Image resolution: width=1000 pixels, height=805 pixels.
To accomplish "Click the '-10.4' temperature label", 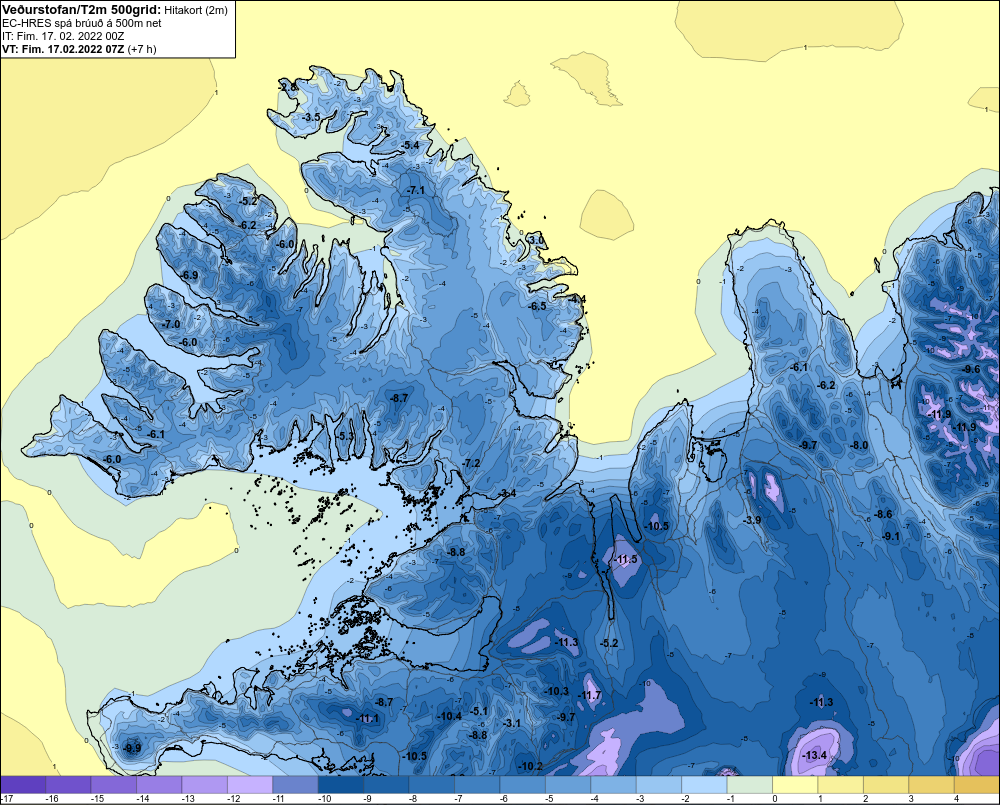I will (x=449, y=716).
